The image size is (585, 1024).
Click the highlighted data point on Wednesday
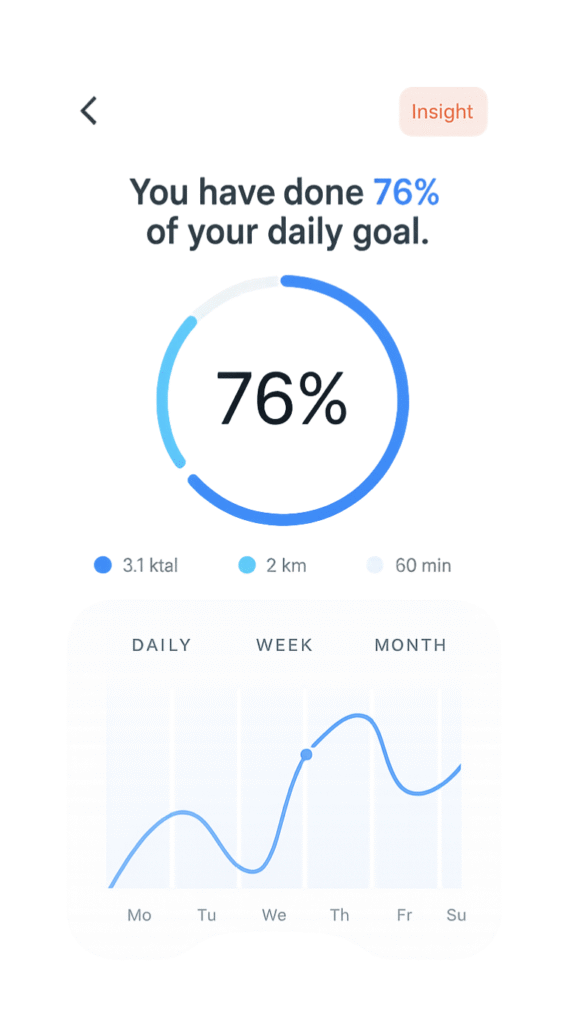click(307, 755)
